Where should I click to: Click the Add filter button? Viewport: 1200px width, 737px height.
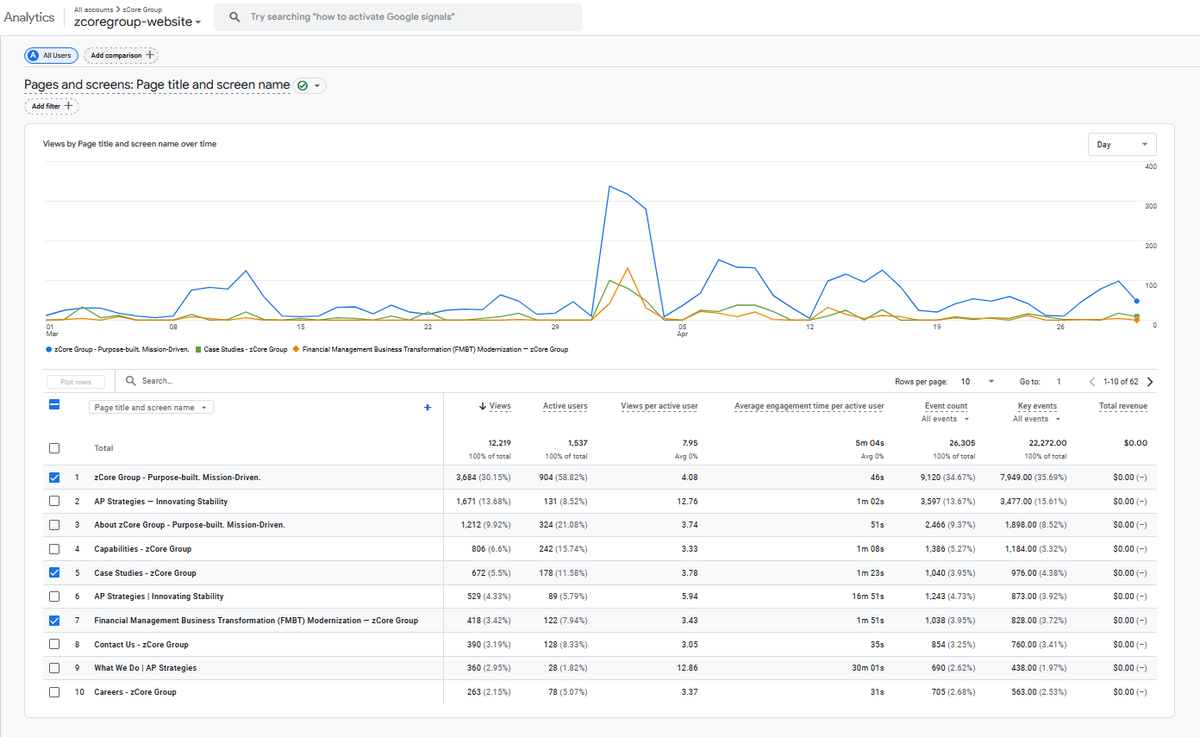click(51, 106)
